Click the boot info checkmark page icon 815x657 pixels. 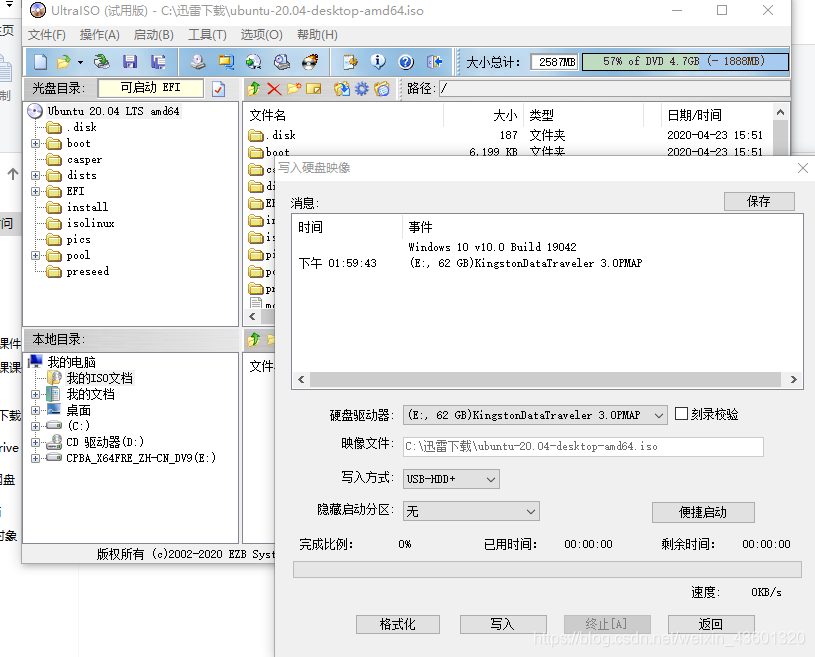pos(219,89)
